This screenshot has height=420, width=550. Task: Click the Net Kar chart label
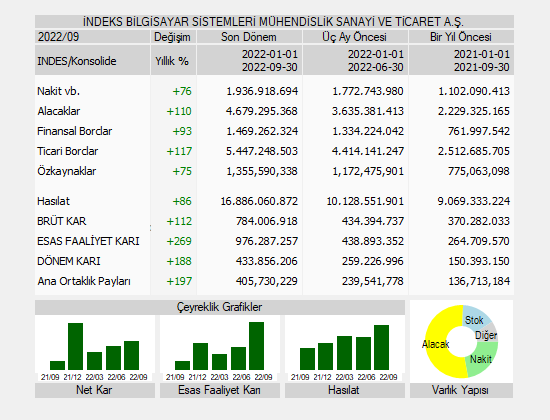95,390
